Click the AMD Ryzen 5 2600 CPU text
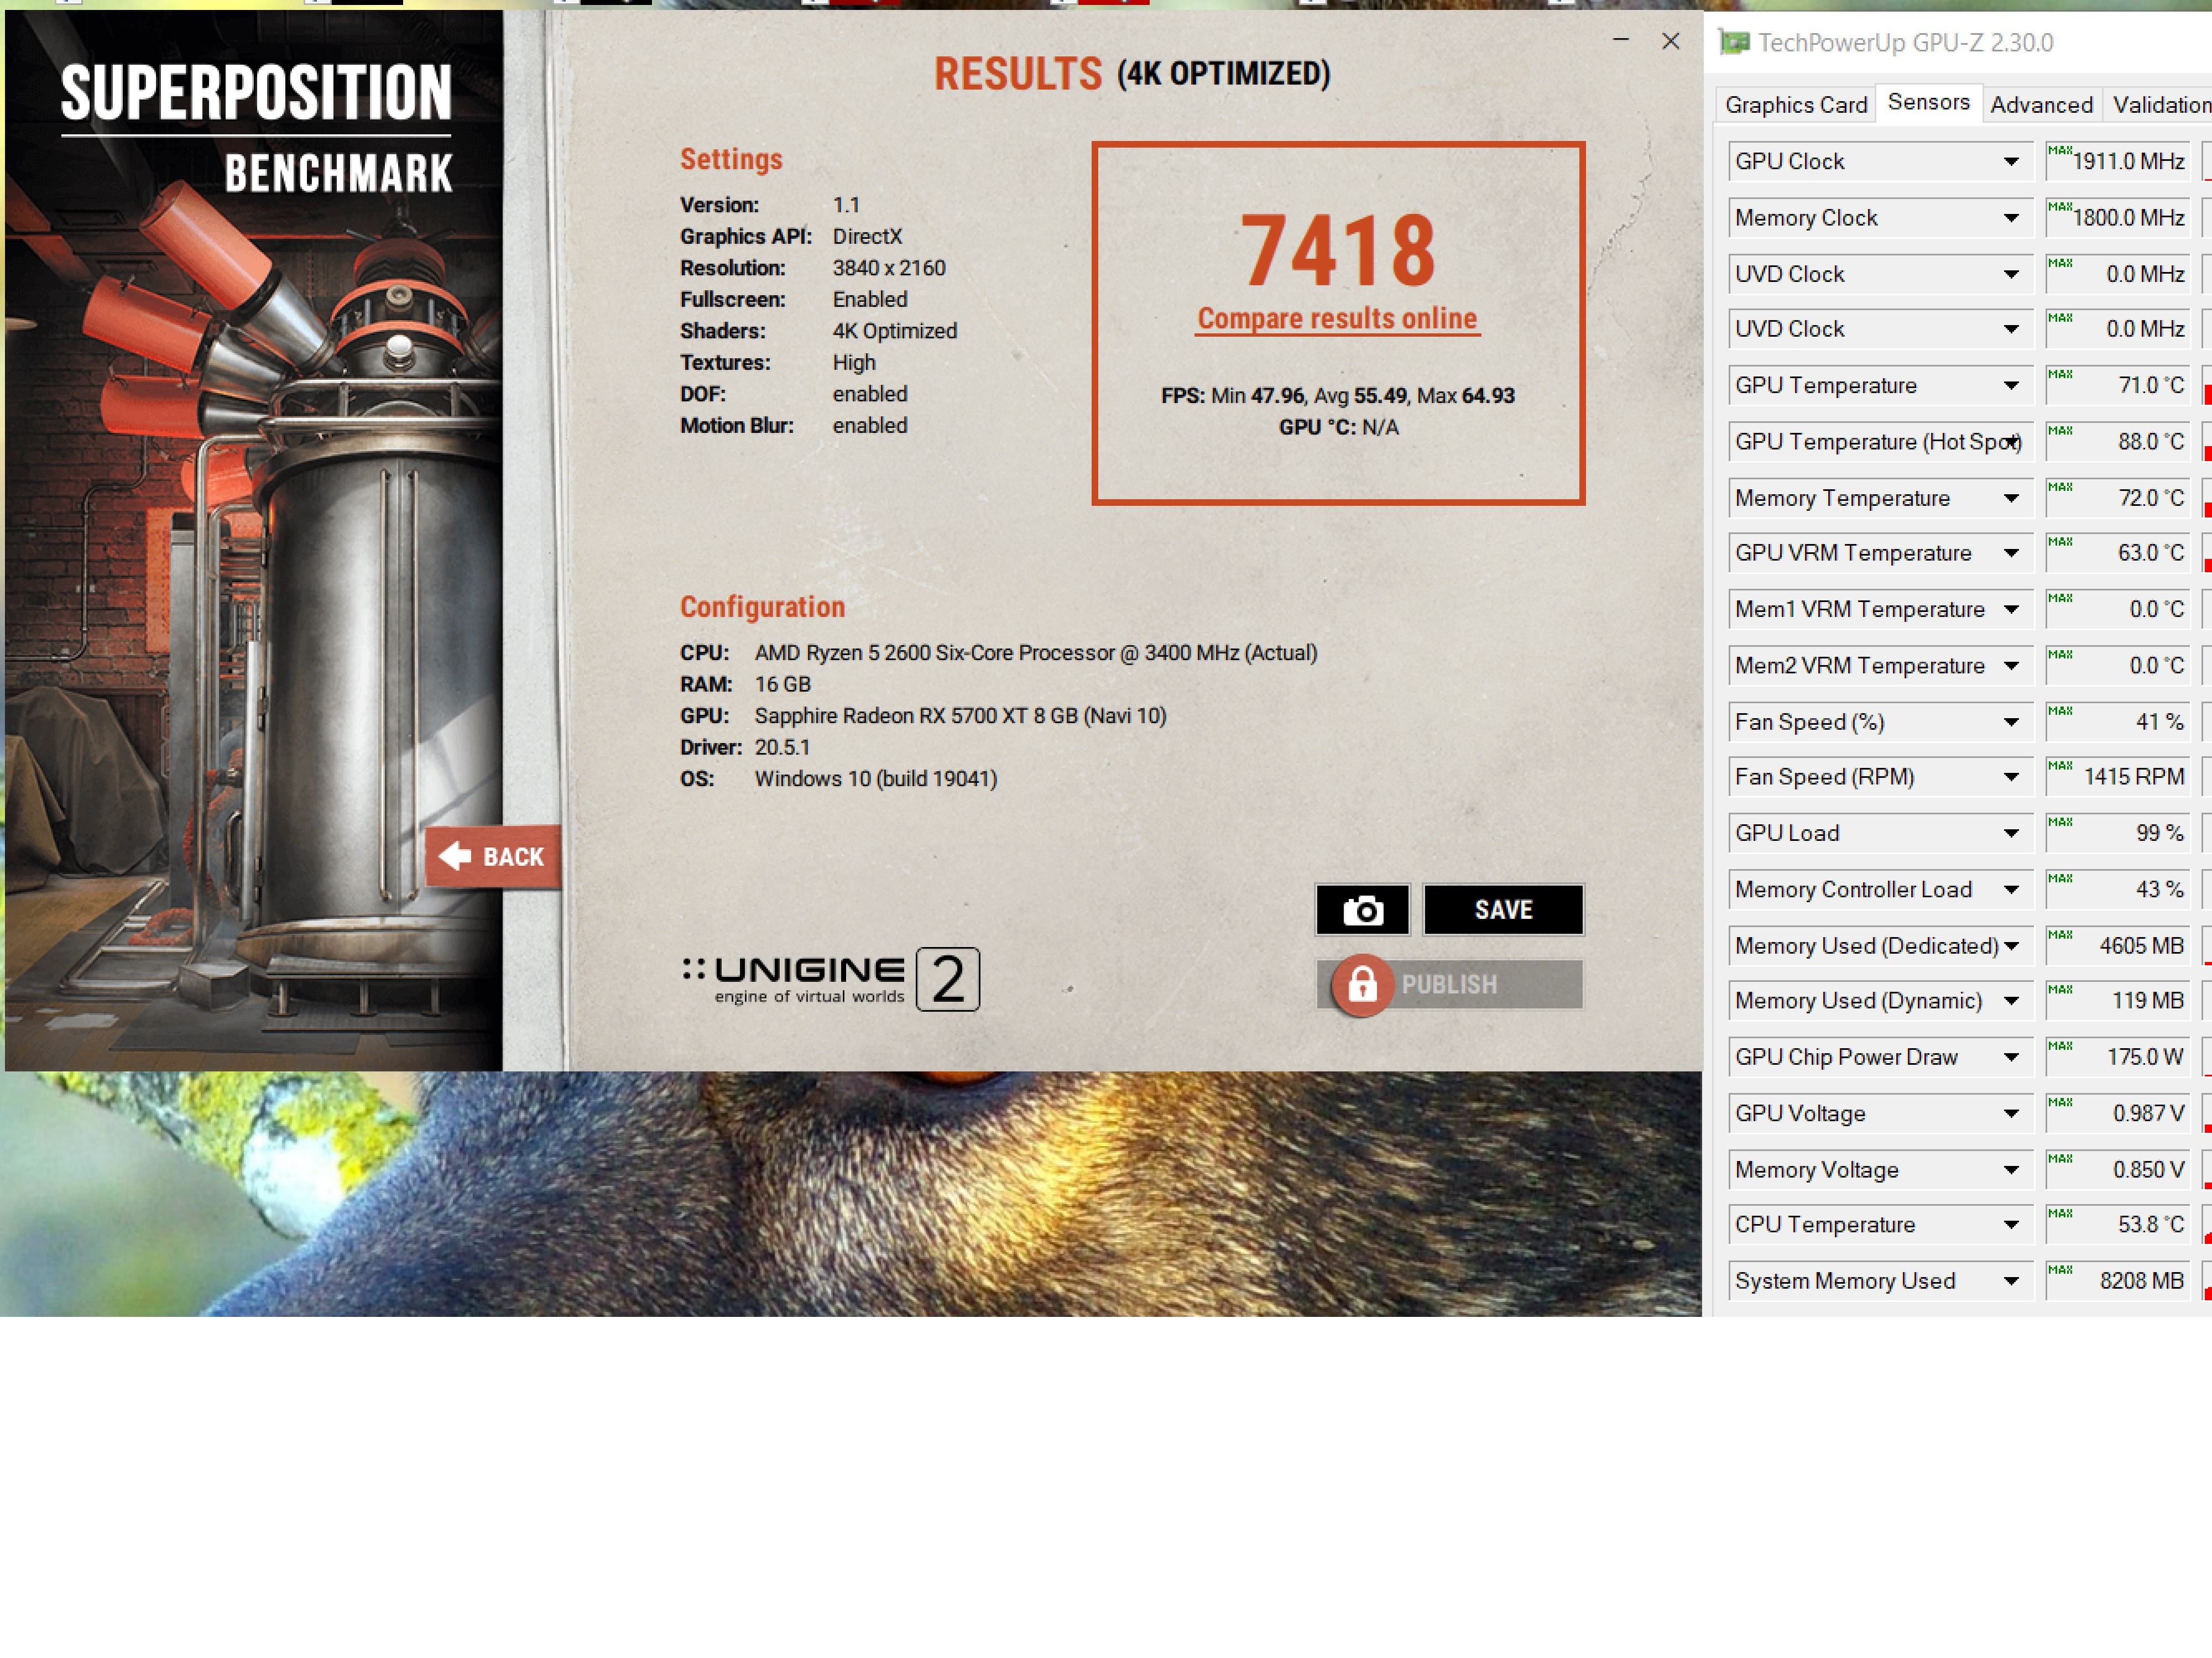The width and height of the screenshot is (2212, 1658). click(x=1036, y=653)
